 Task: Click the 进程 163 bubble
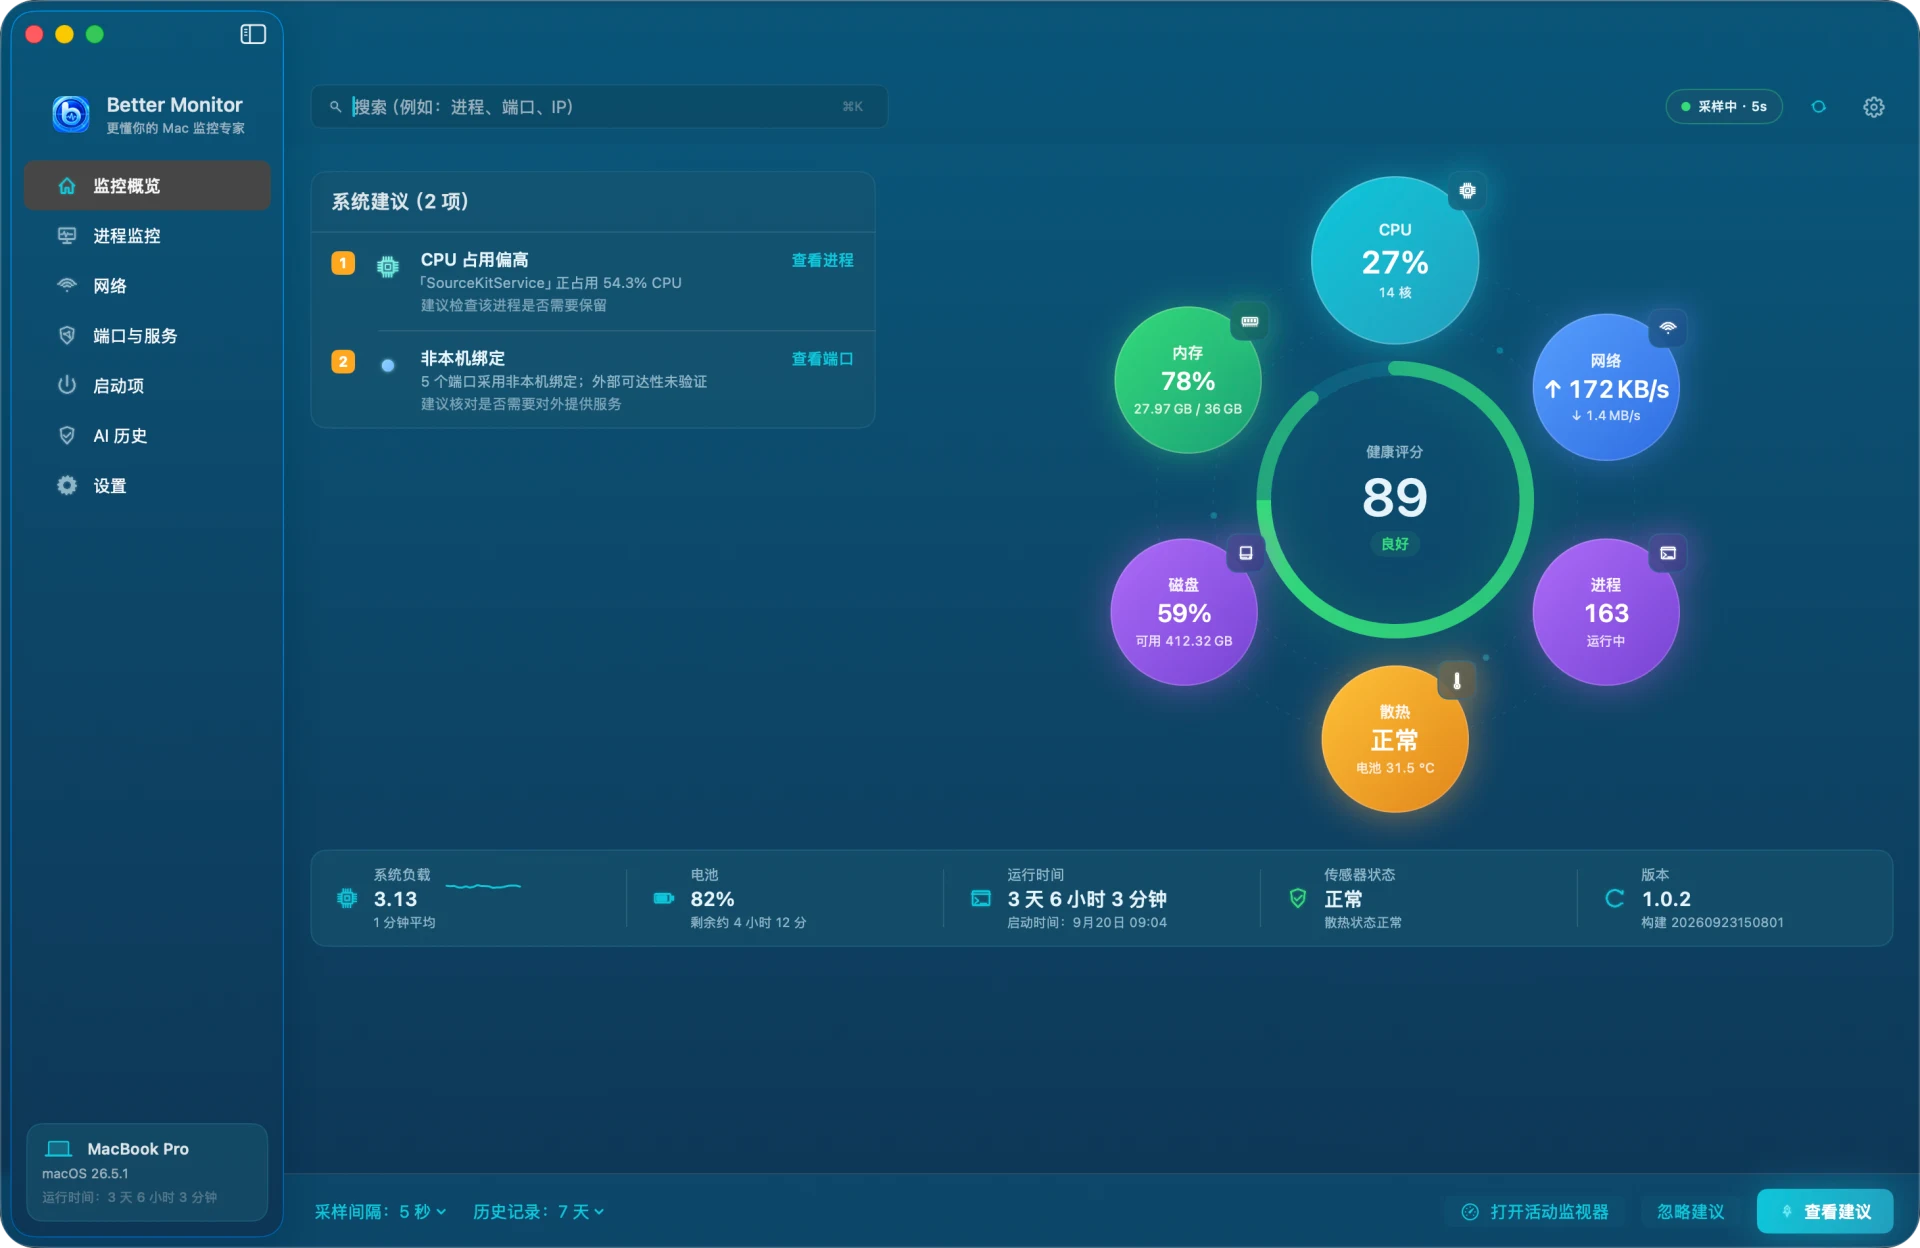tap(1606, 612)
